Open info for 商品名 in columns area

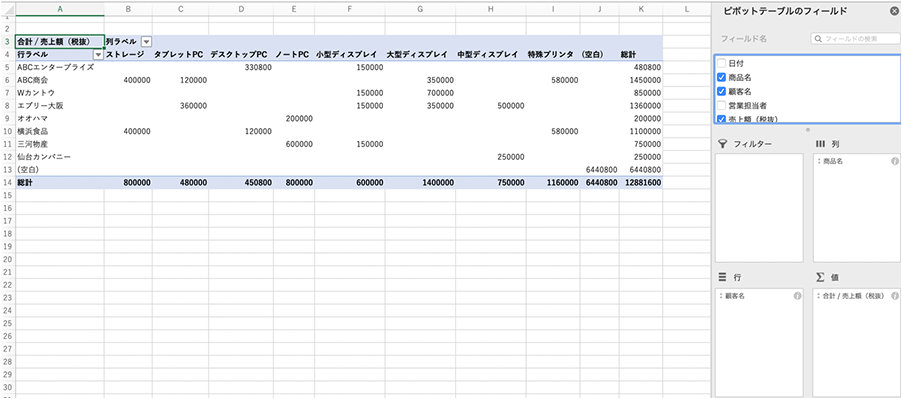click(x=895, y=161)
